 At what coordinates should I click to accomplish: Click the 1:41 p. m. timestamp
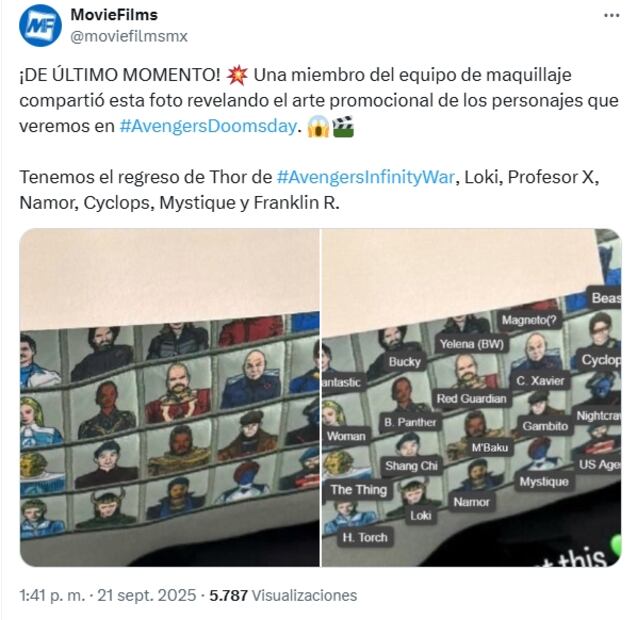tap(52, 595)
